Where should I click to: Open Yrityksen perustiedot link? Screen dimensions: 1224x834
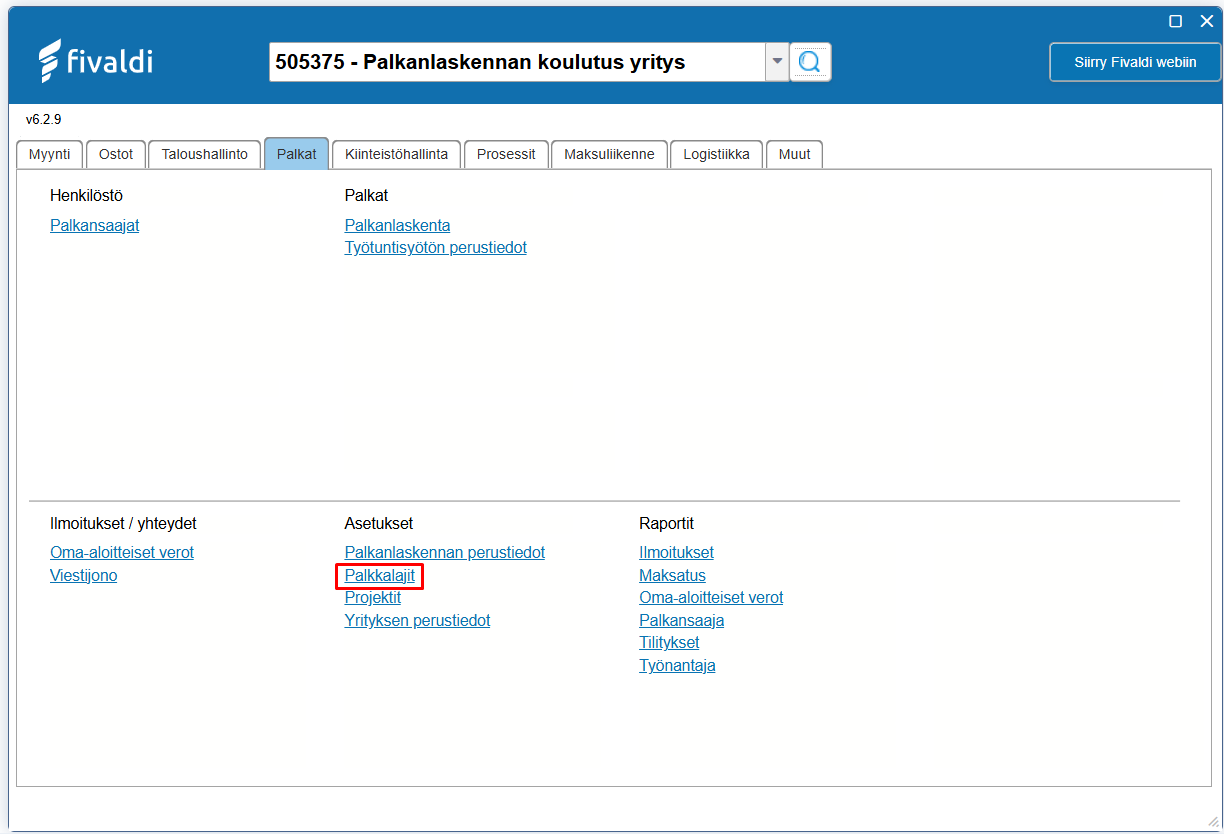(418, 621)
